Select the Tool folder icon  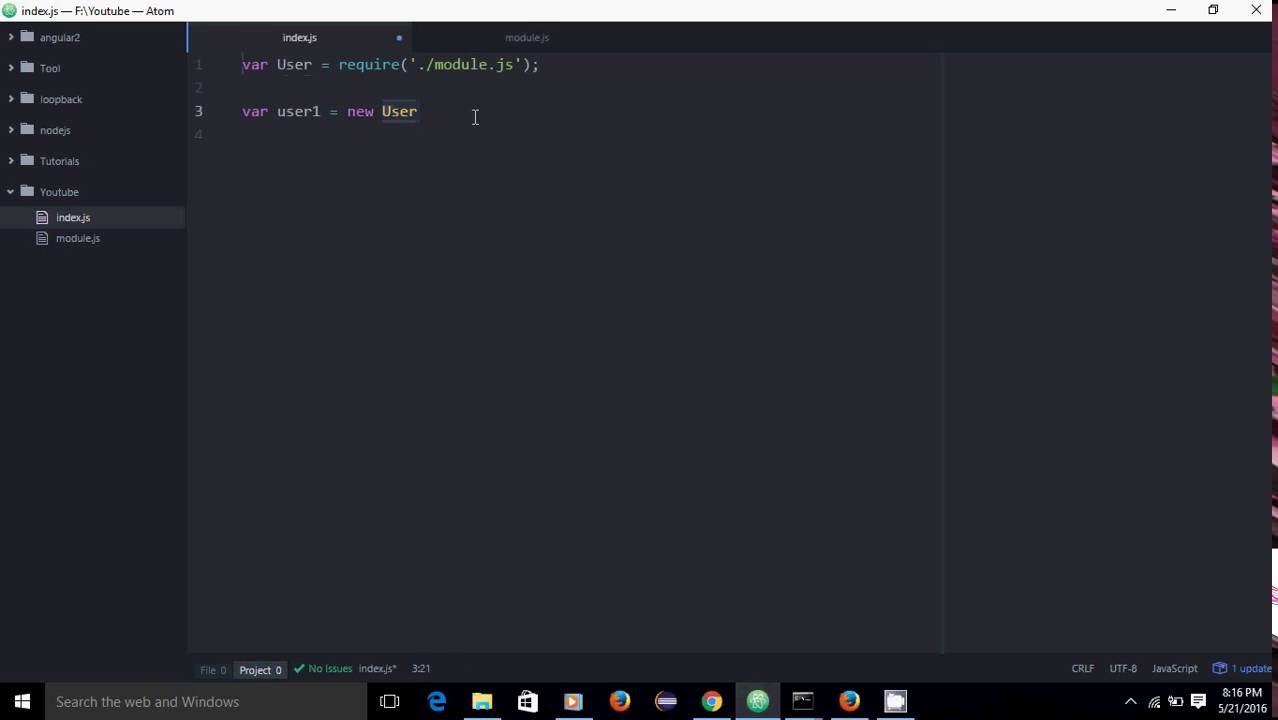28,68
